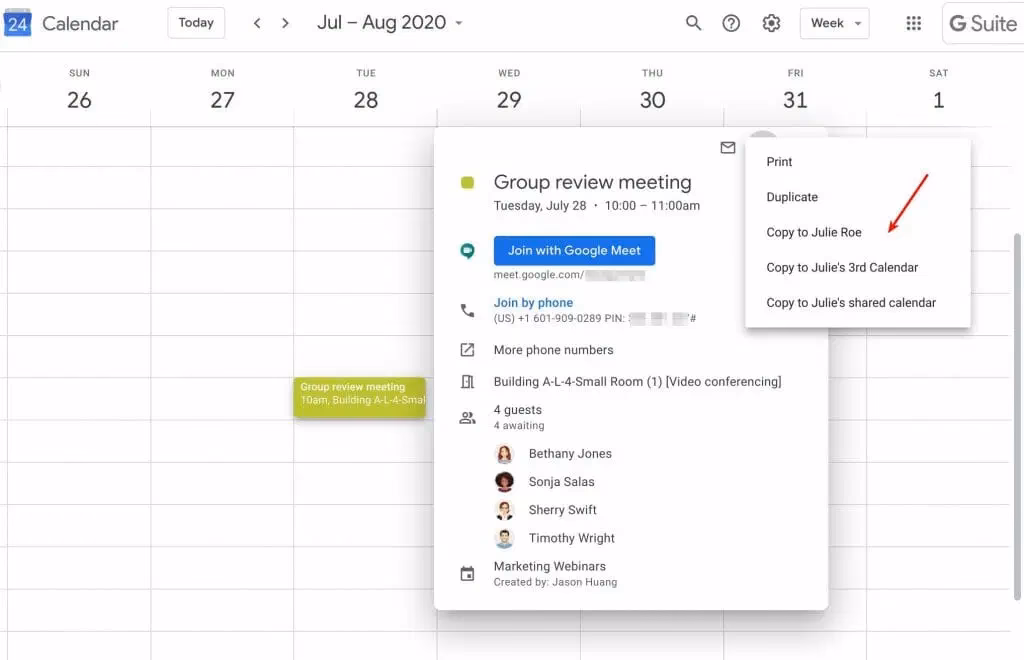
Task: Click the event's yellow-green color square
Action: (467, 183)
